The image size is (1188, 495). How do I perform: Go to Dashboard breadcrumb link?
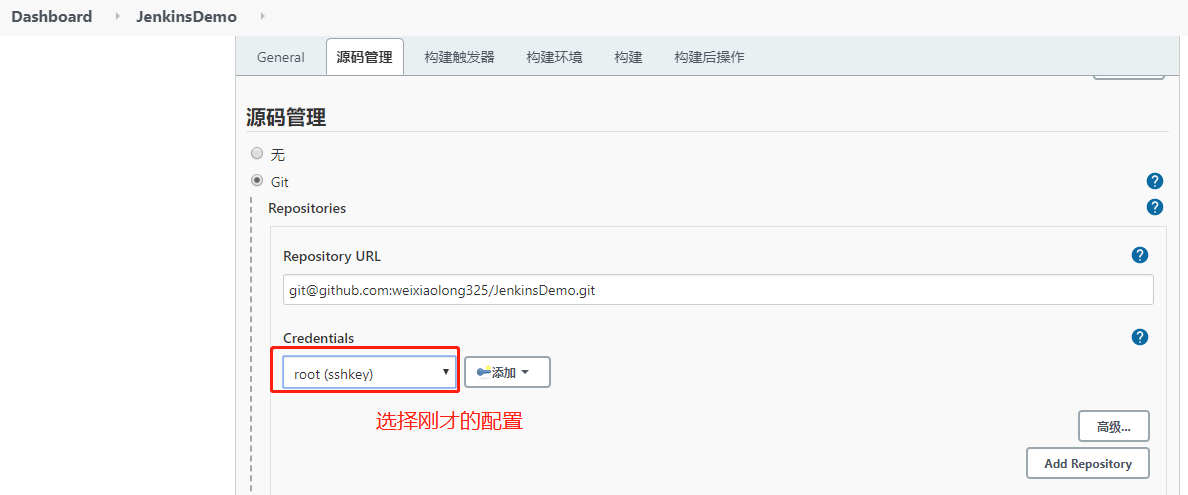pyautogui.click(x=52, y=16)
